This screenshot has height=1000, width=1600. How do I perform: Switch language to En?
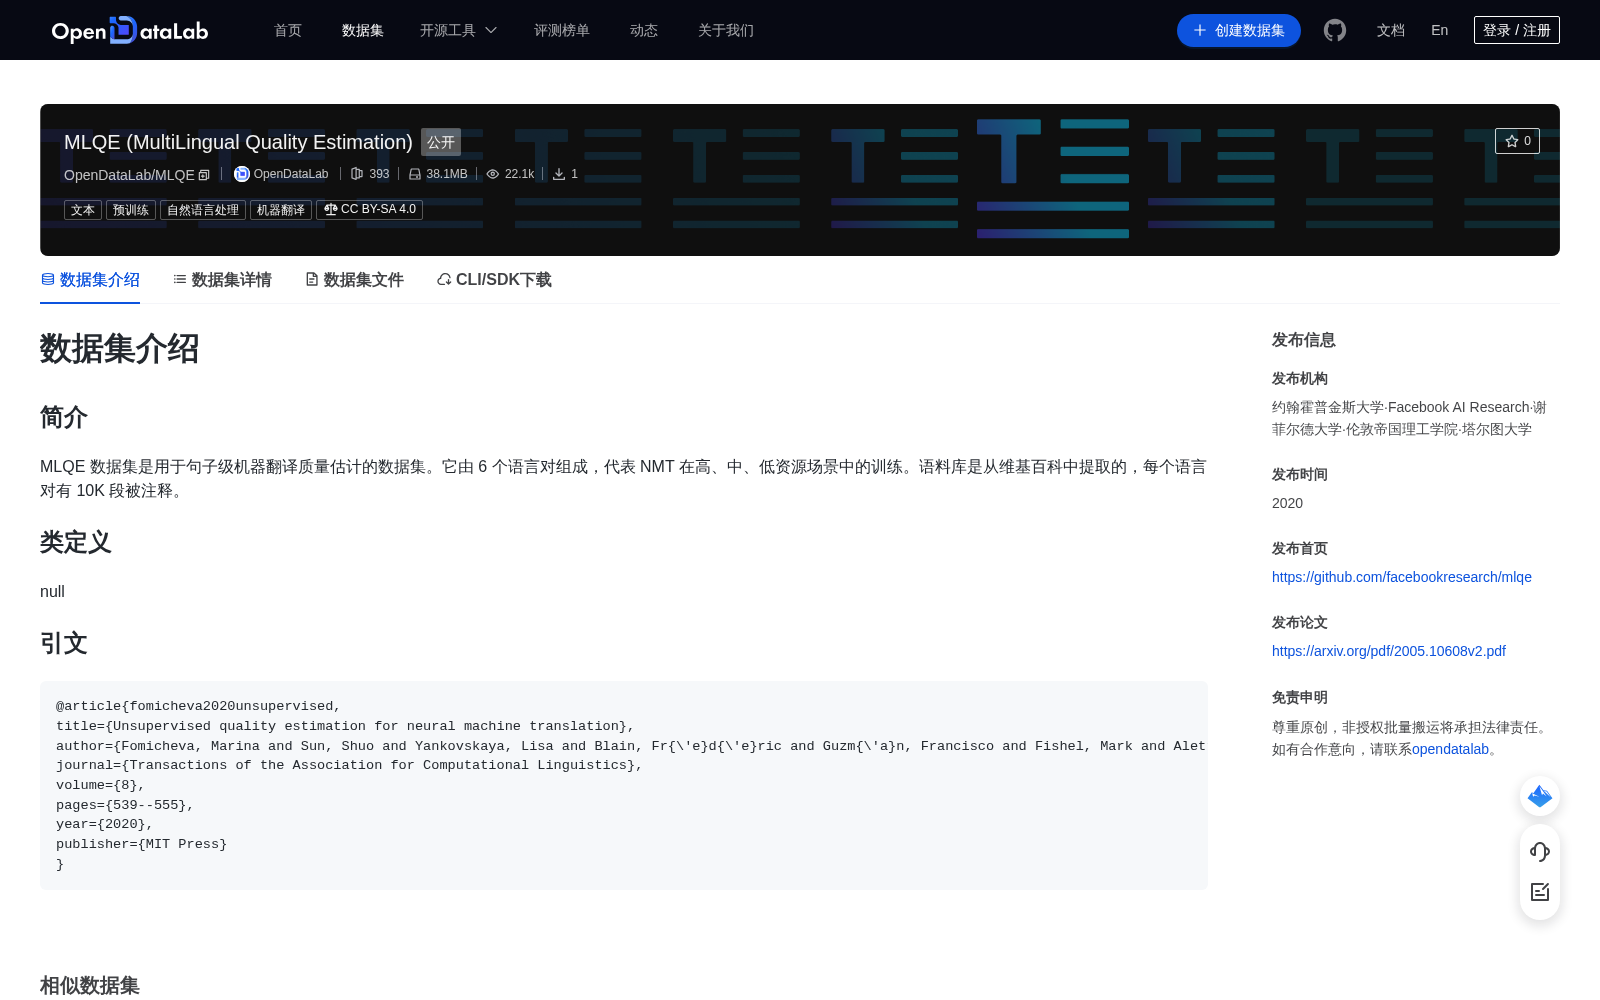(1439, 30)
